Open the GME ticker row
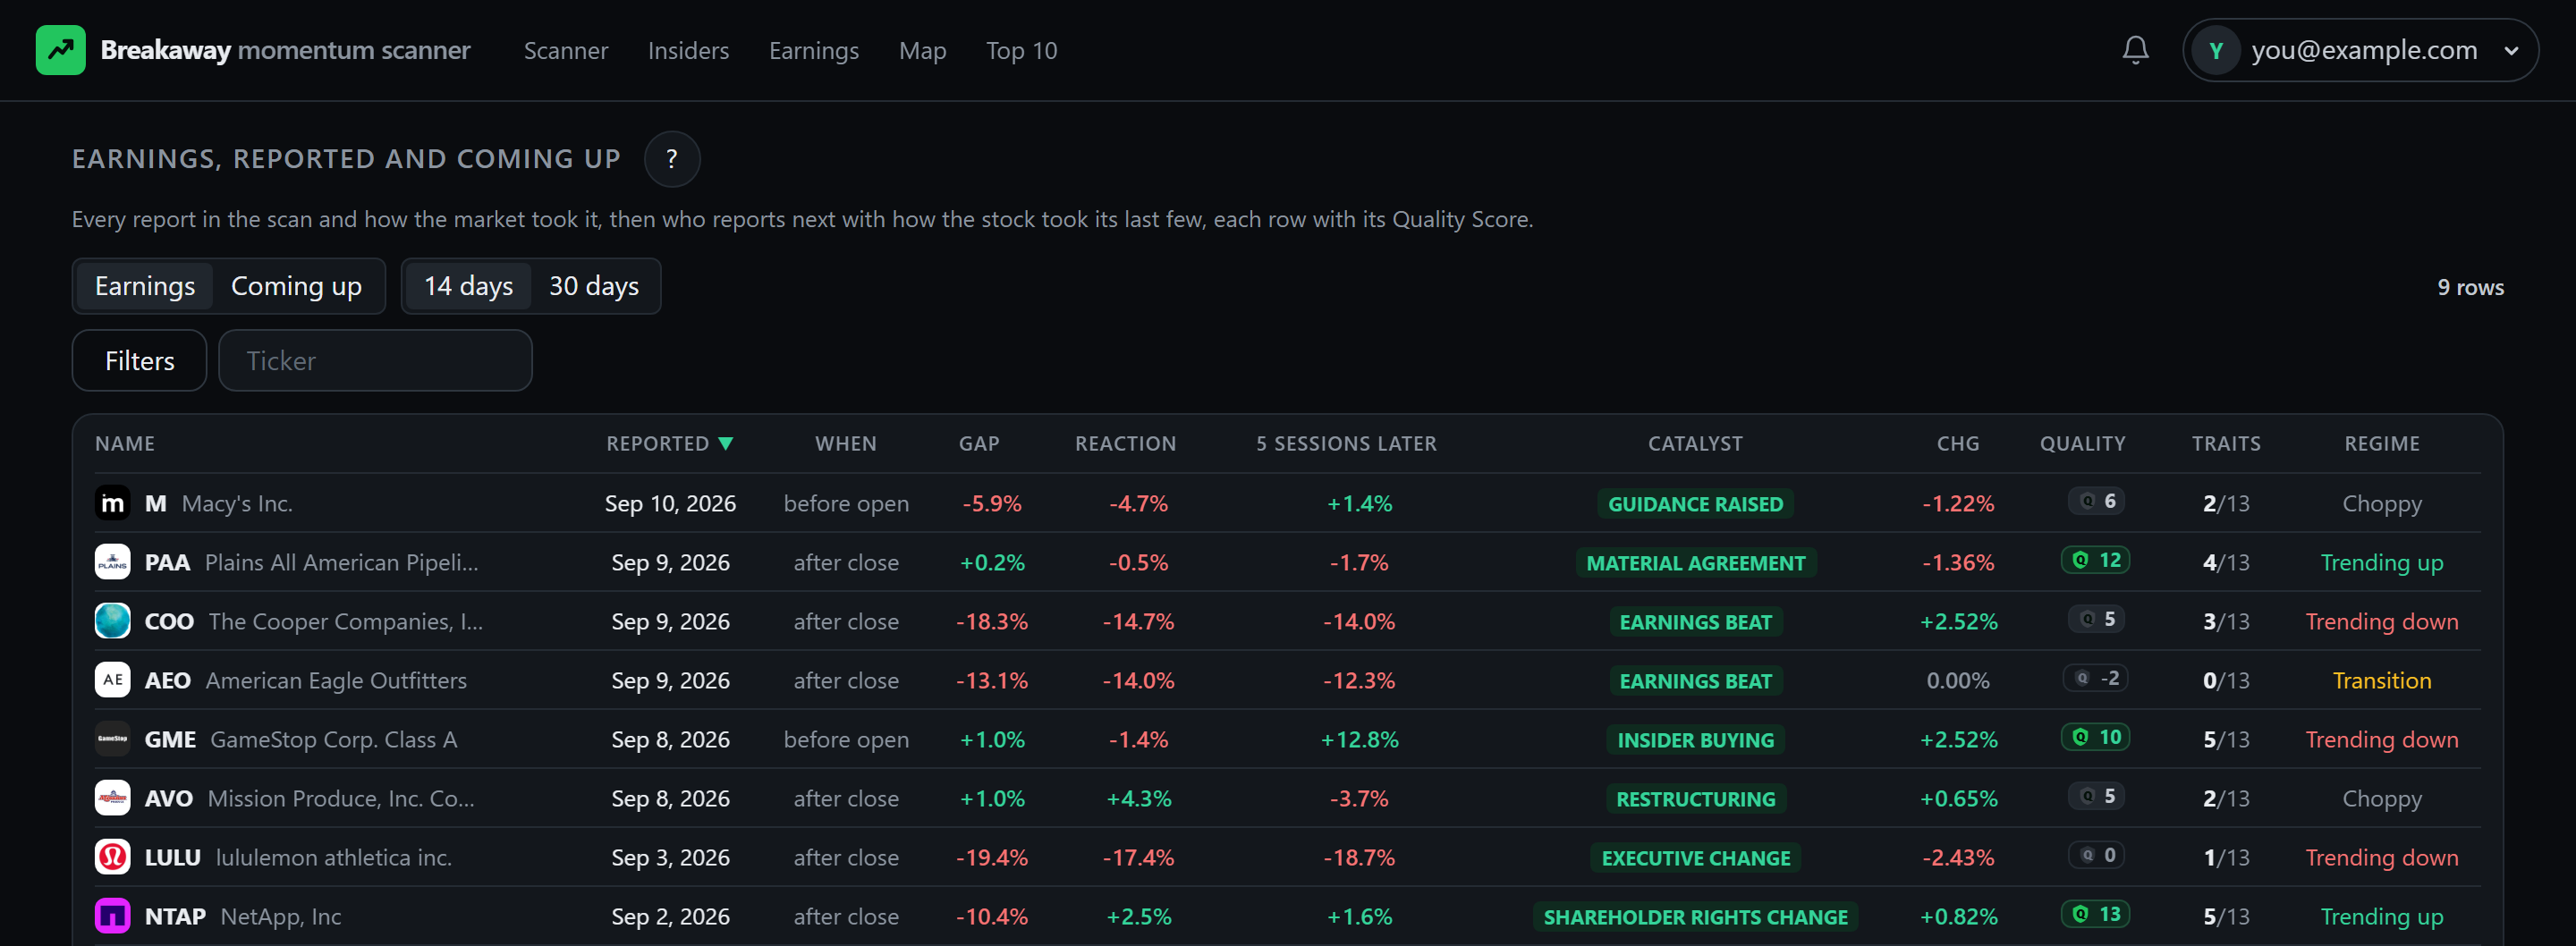The image size is (2576, 946). (1288, 739)
